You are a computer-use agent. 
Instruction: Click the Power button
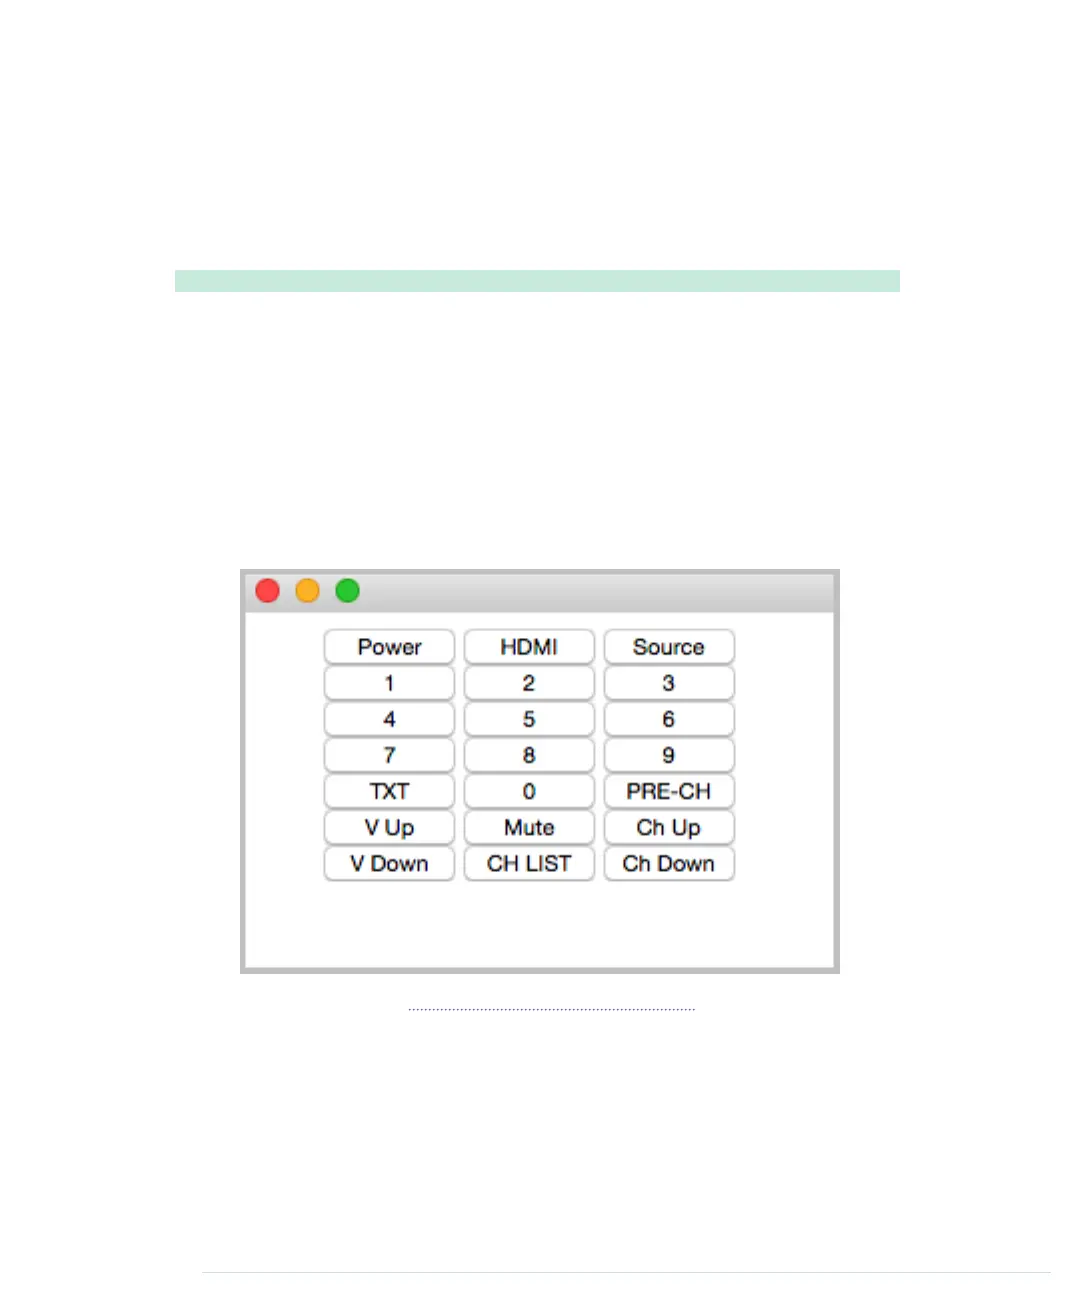click(x=389, y=647)
